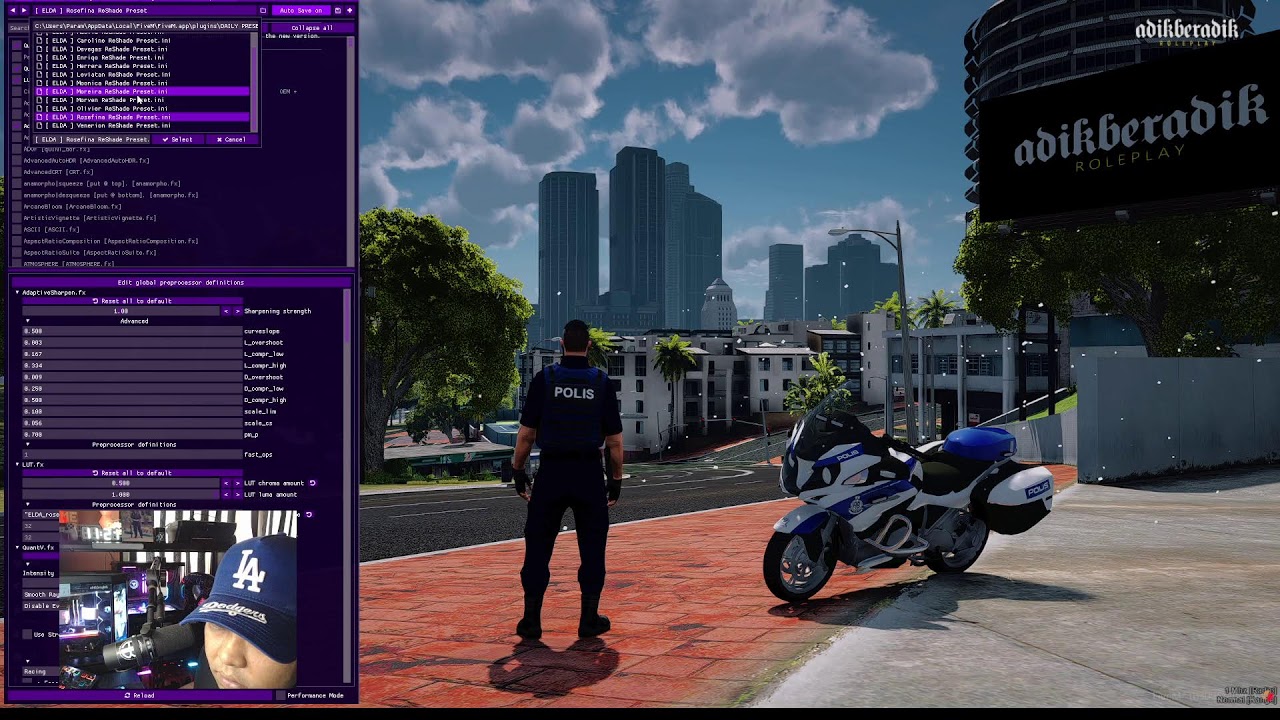The image size is (1280, 720).
Task: Confirm preset with Select button
Action: point(177,139)
